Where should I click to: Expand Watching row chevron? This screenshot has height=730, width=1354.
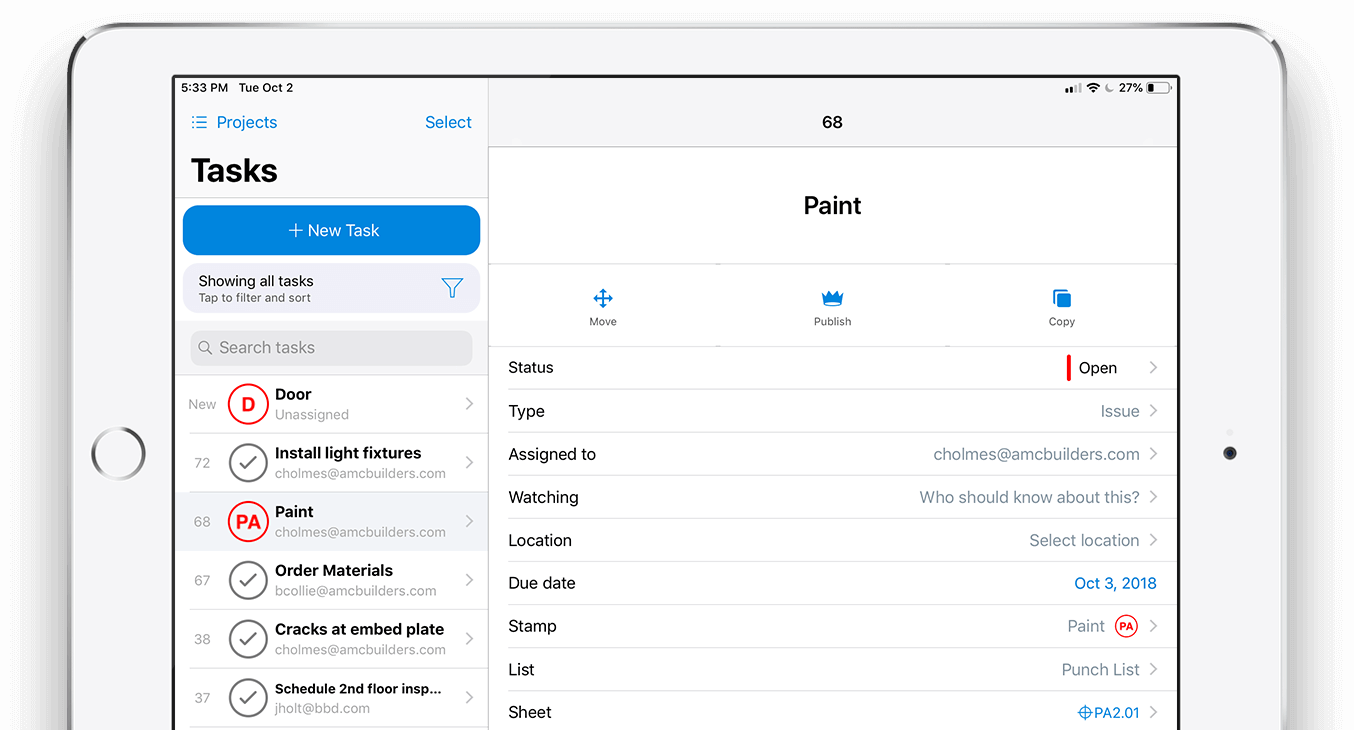1153,497
